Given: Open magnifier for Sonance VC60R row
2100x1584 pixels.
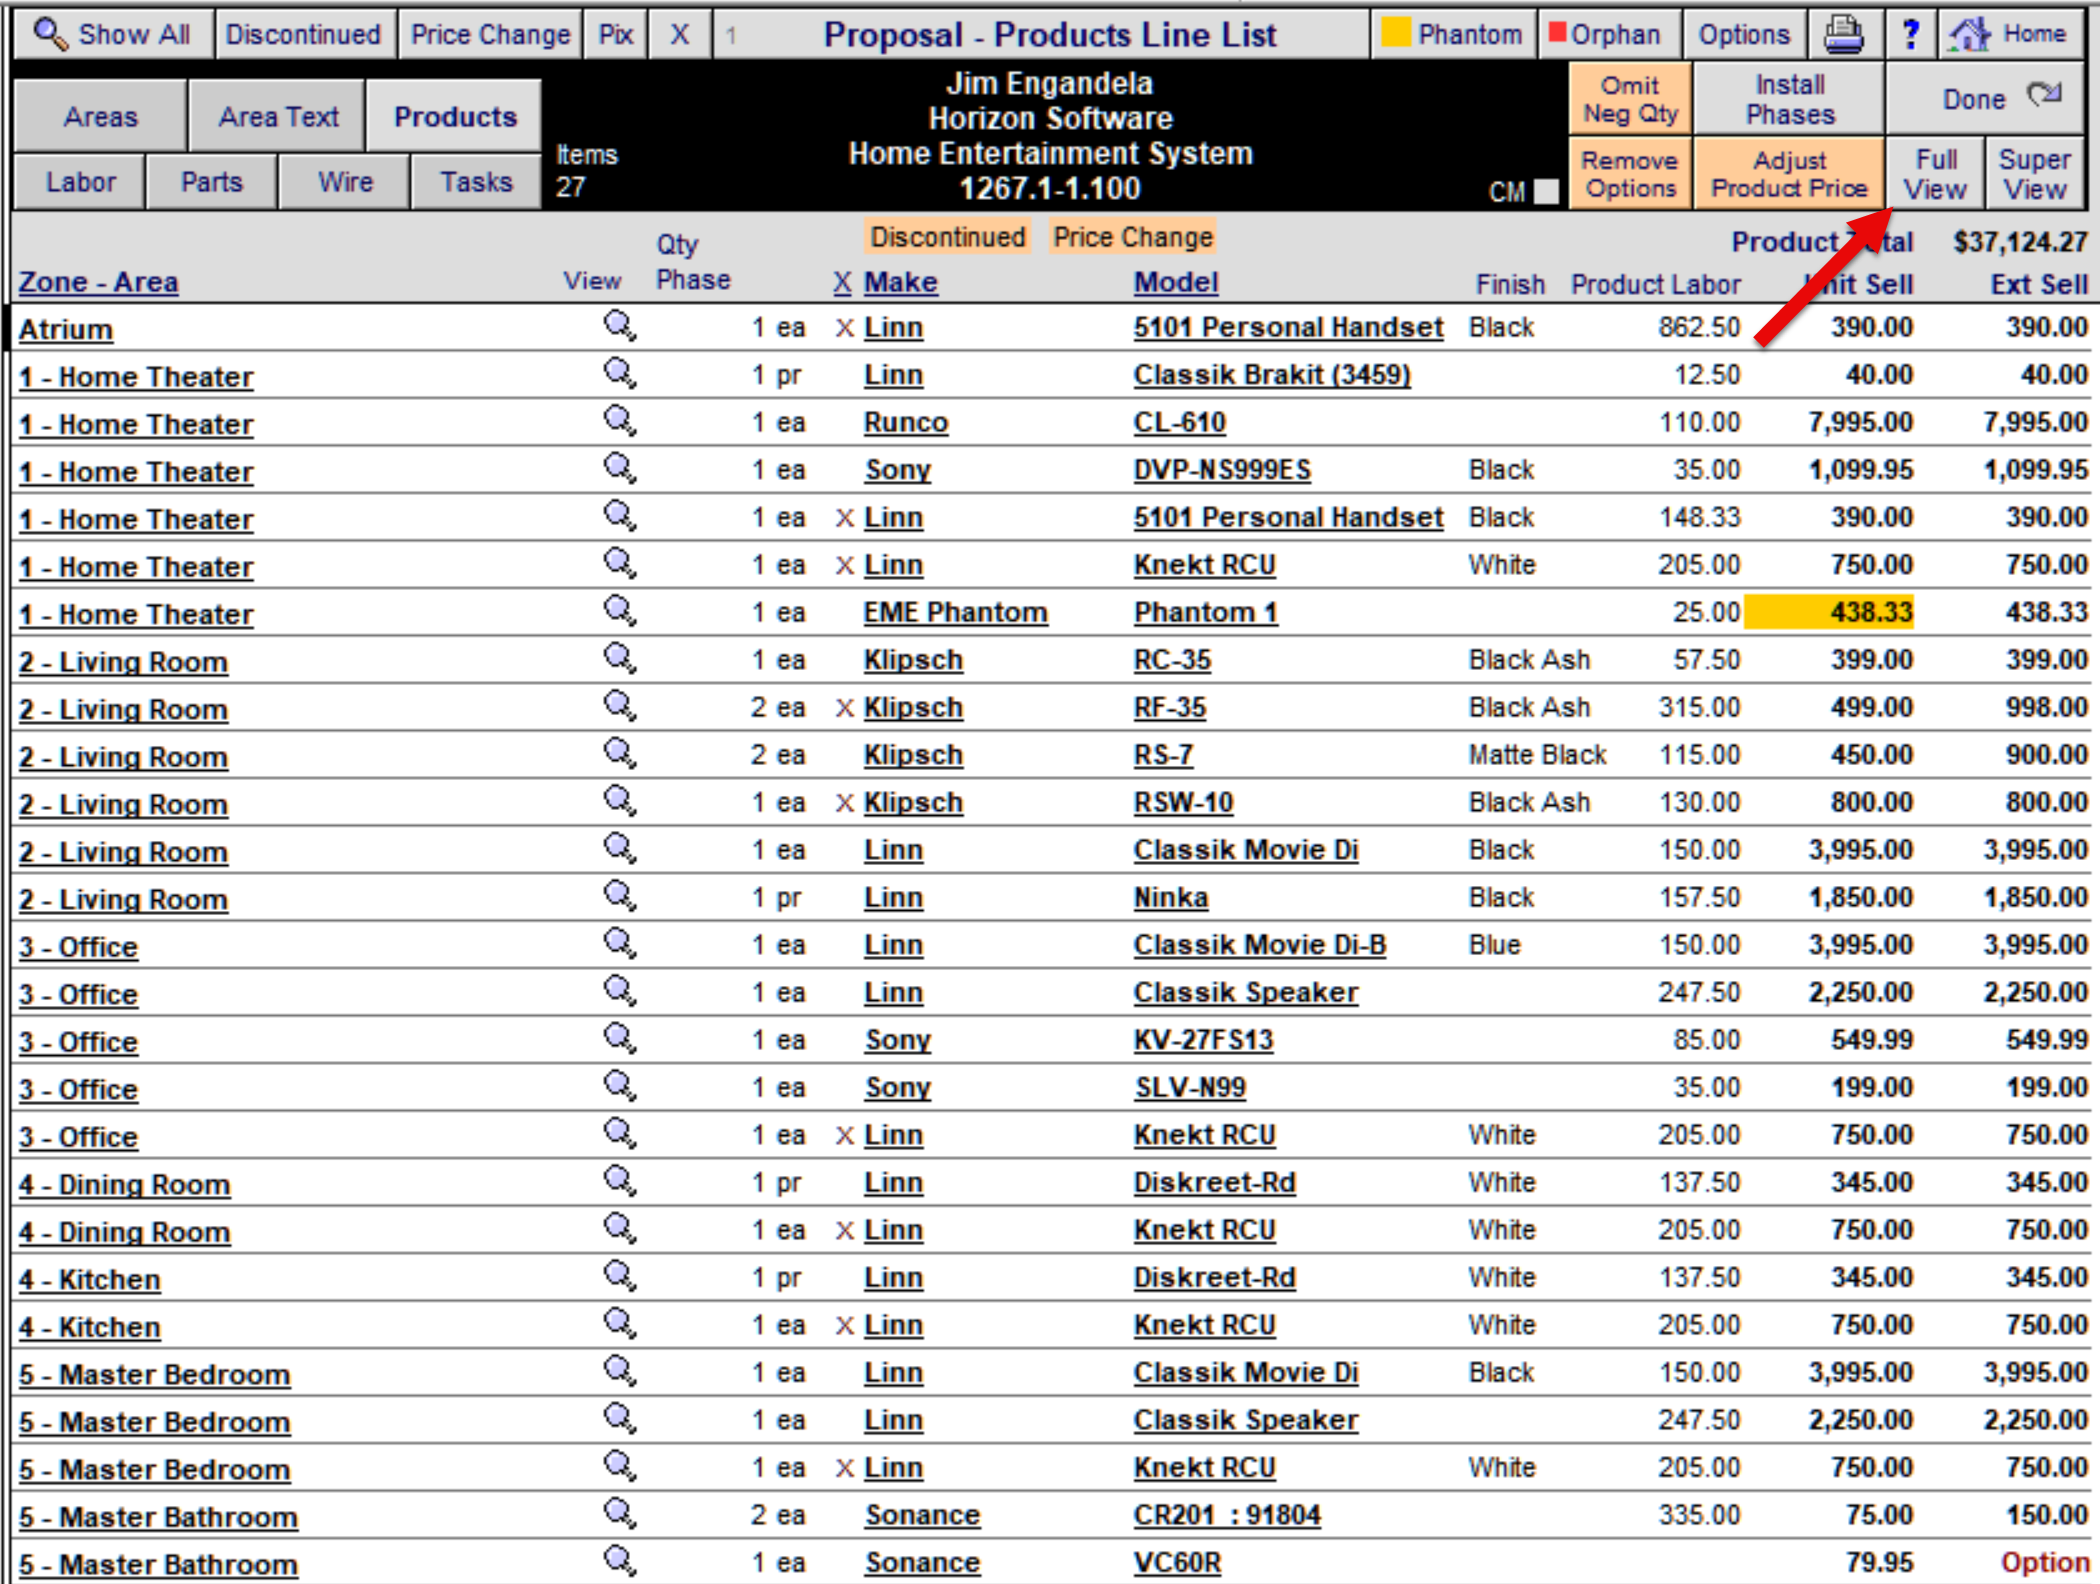Looking at the screenshot, I should [620, 1561].
